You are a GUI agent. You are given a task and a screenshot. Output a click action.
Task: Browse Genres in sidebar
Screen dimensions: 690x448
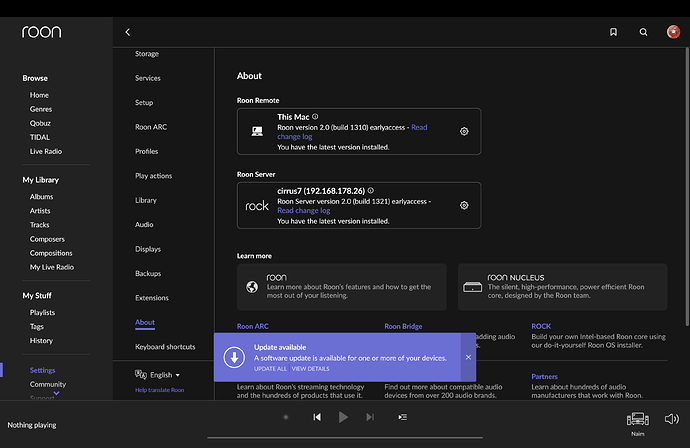tap(41, 109)
